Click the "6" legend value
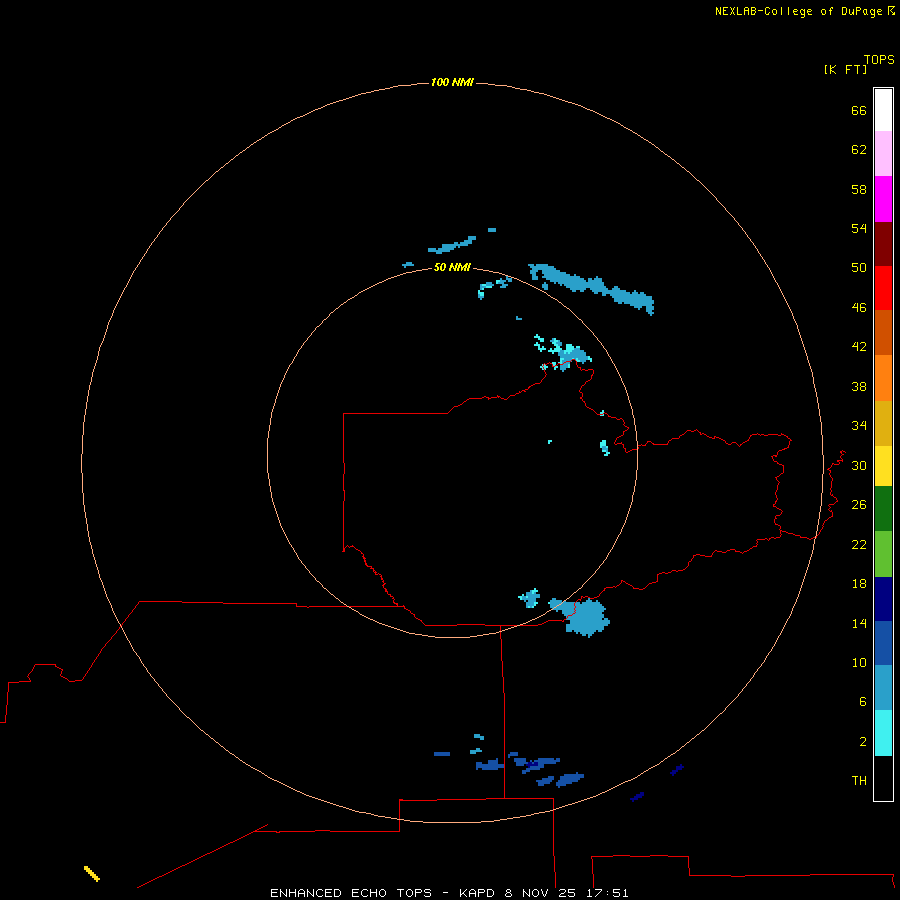900x900 pixels. click(x=863, y=701)
